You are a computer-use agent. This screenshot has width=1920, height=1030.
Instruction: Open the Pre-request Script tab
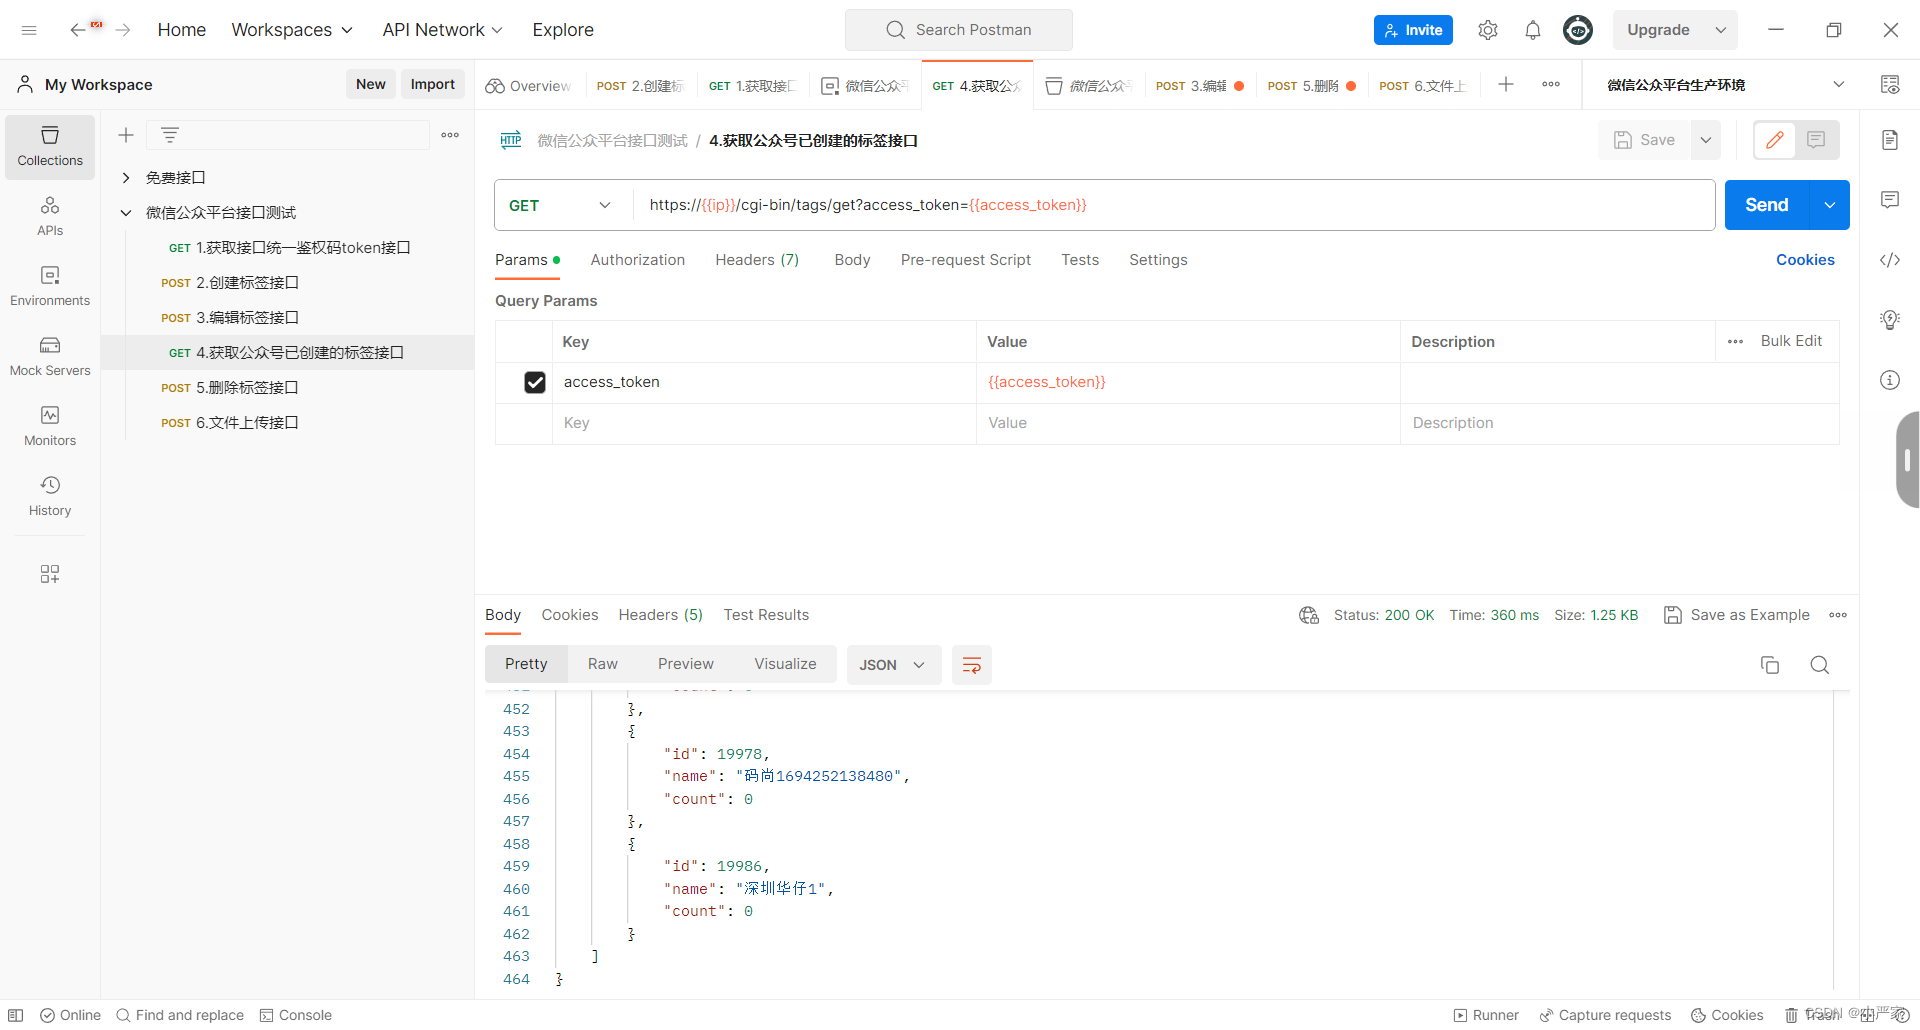coord(966,260)
